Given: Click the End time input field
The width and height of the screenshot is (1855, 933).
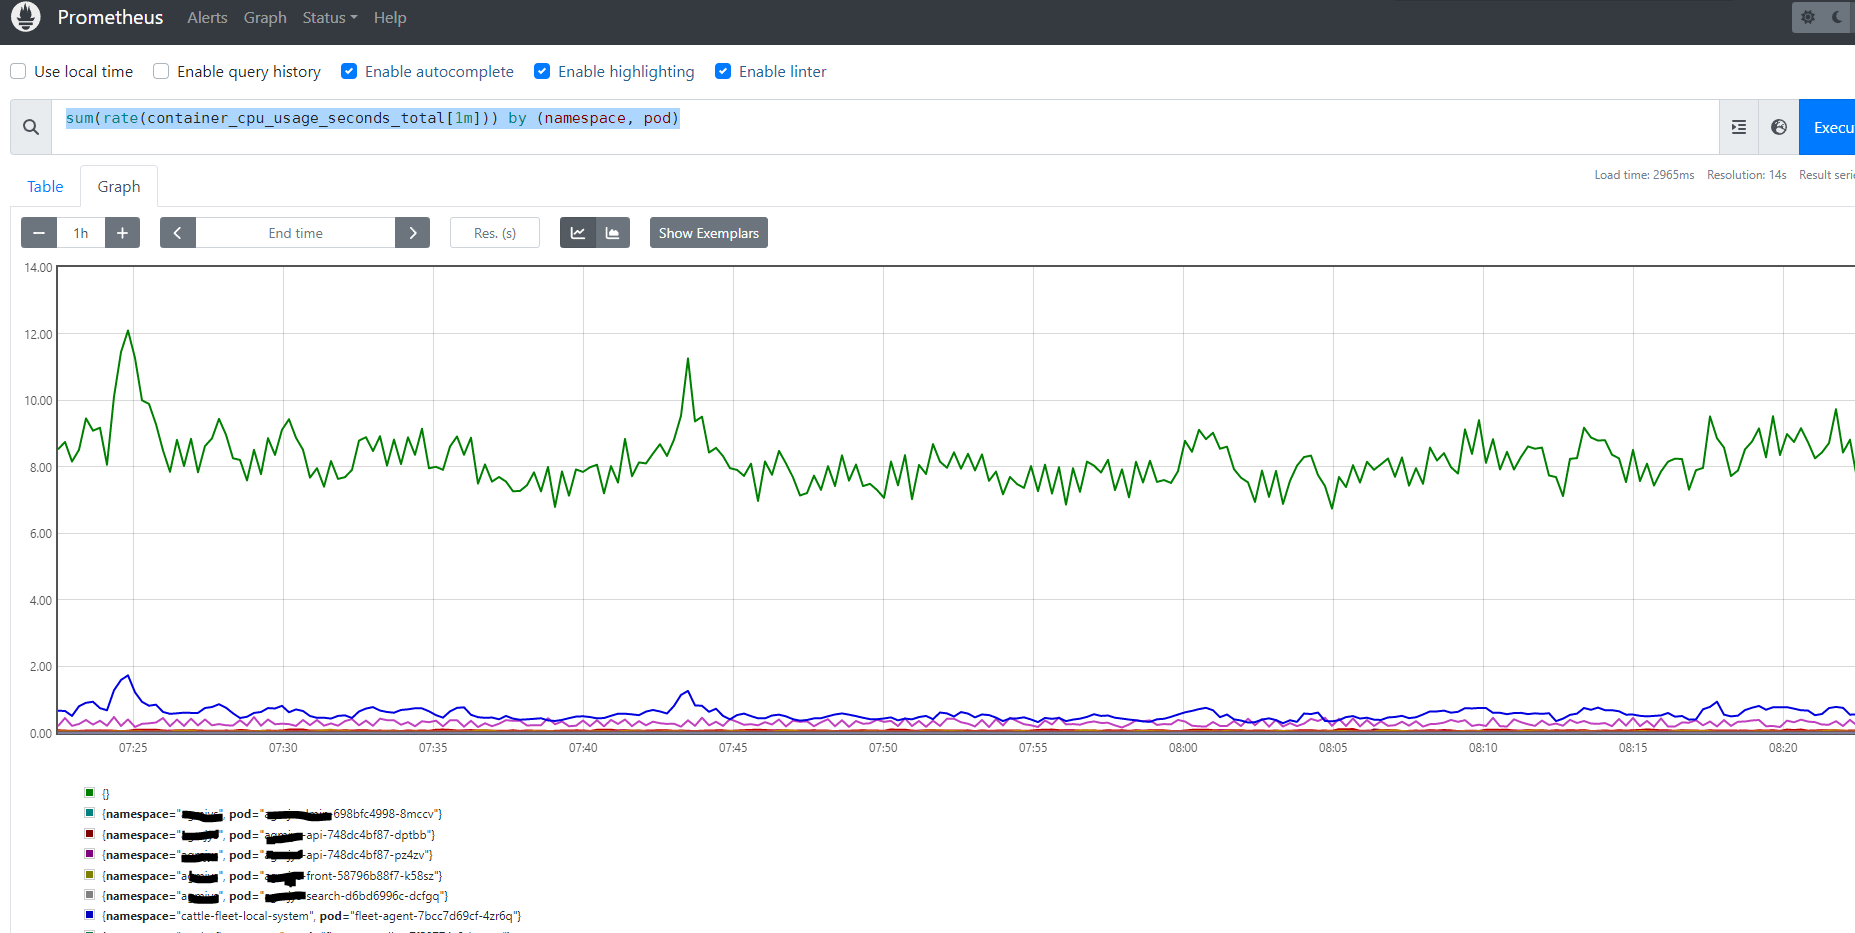Looking at the screenshot, I should (x=295, y=232).
